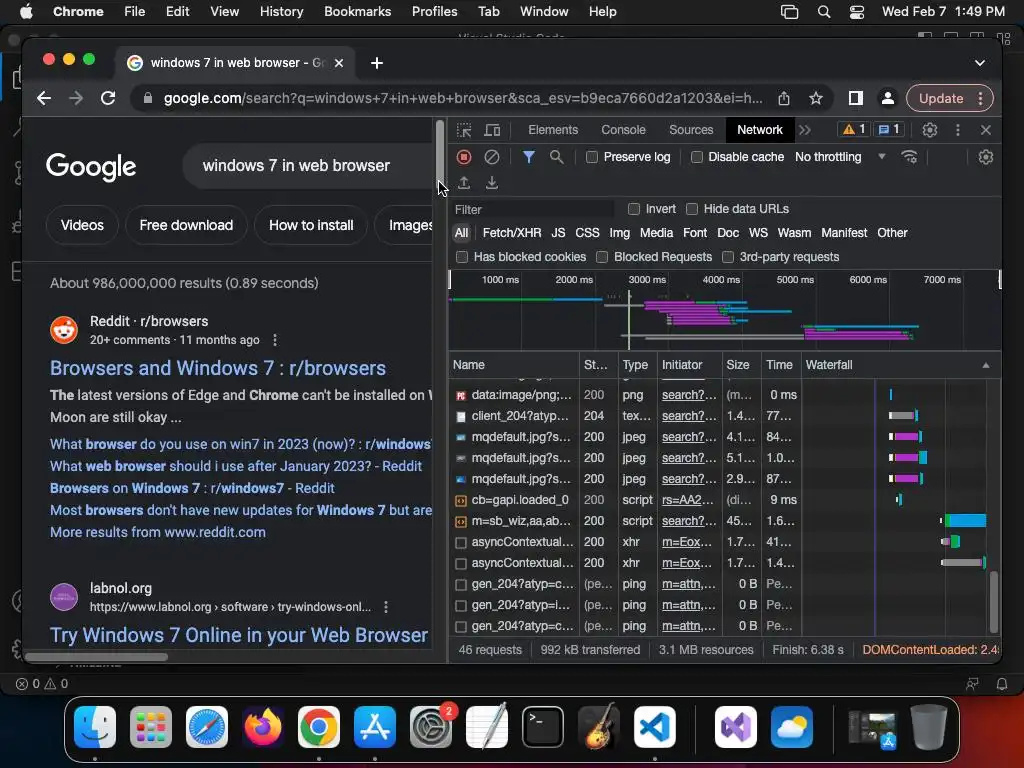Toggle the device toolbar icon

pos(492,130)
